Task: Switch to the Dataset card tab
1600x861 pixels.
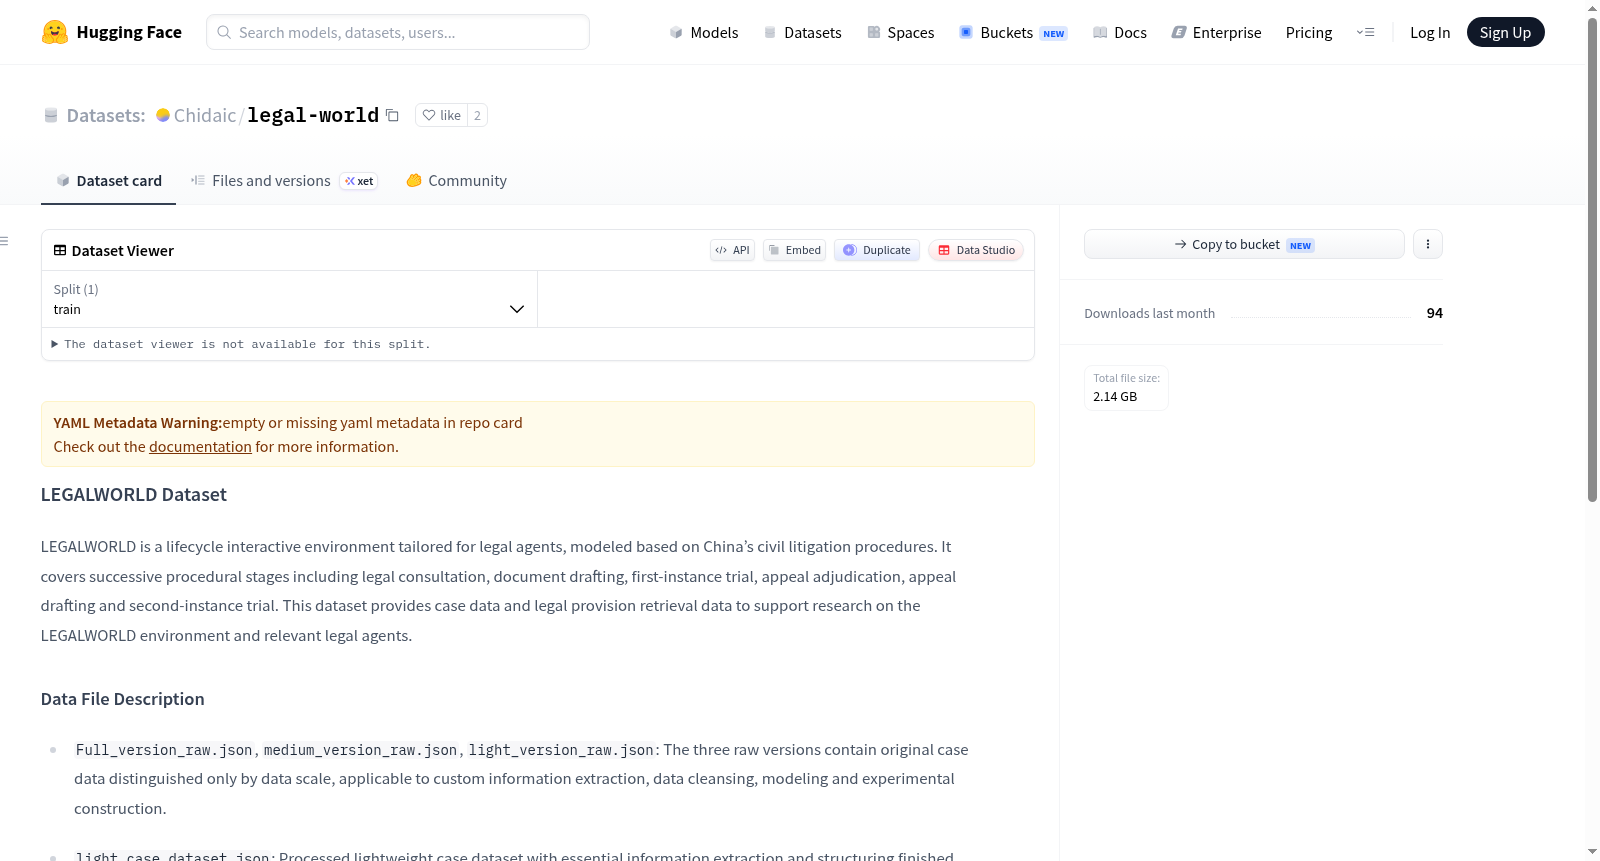Action: coord(108,181)
